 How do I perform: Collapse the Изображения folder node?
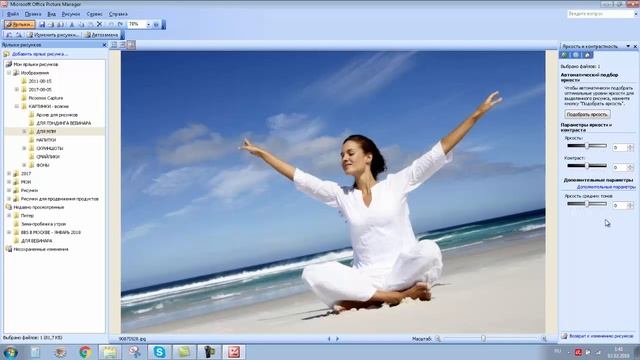(9, 73)
